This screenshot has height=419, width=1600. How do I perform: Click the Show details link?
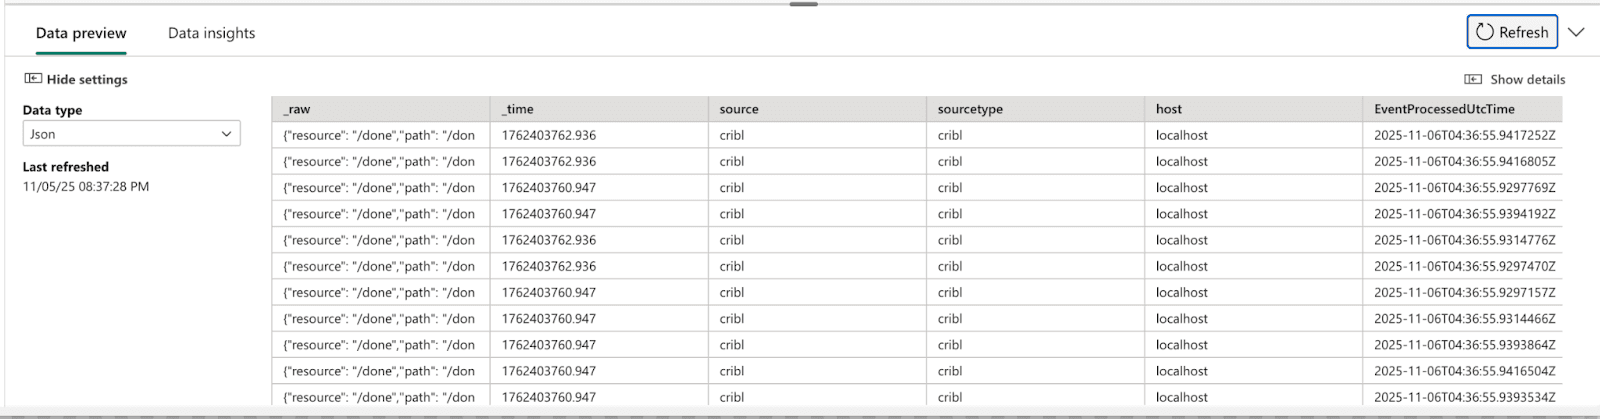point(1527,80)
